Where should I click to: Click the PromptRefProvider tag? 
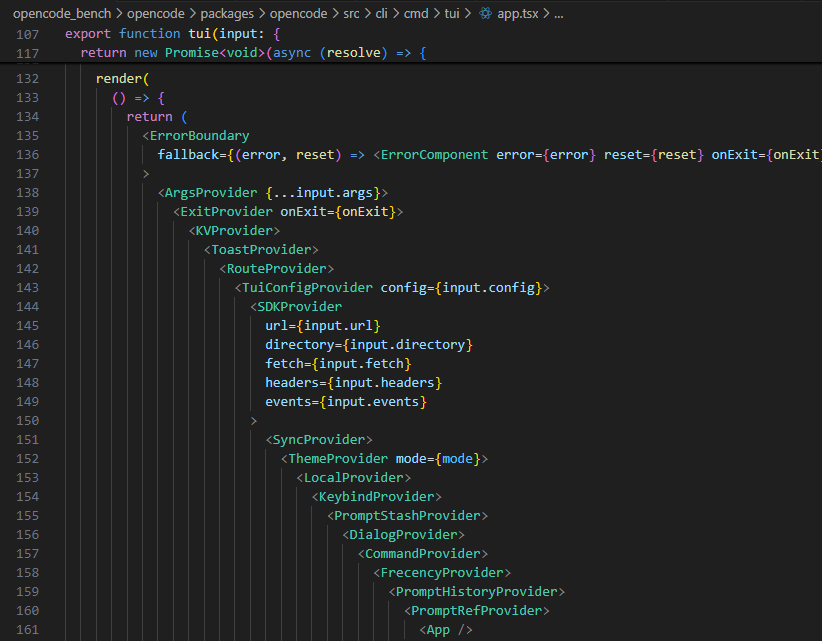pos(477,611)
